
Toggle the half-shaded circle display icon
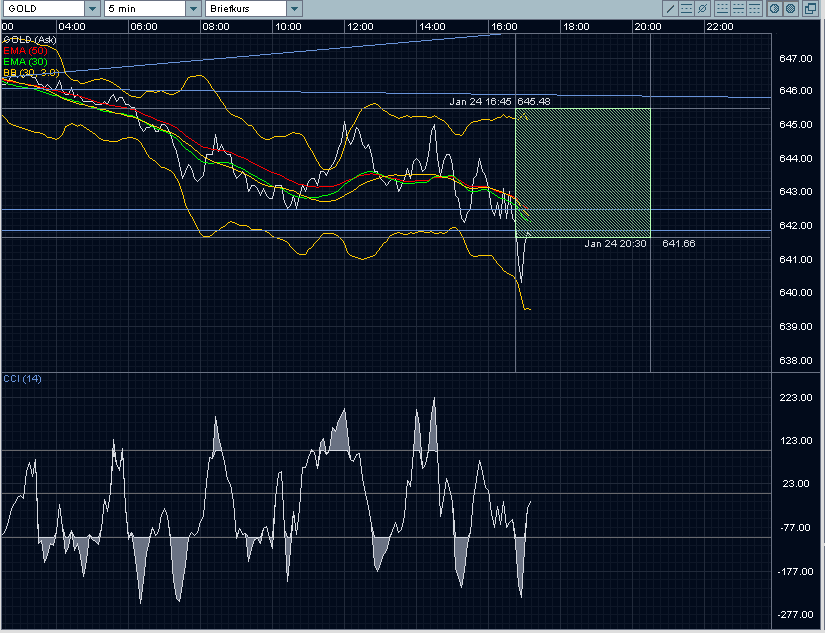(774, 8)
